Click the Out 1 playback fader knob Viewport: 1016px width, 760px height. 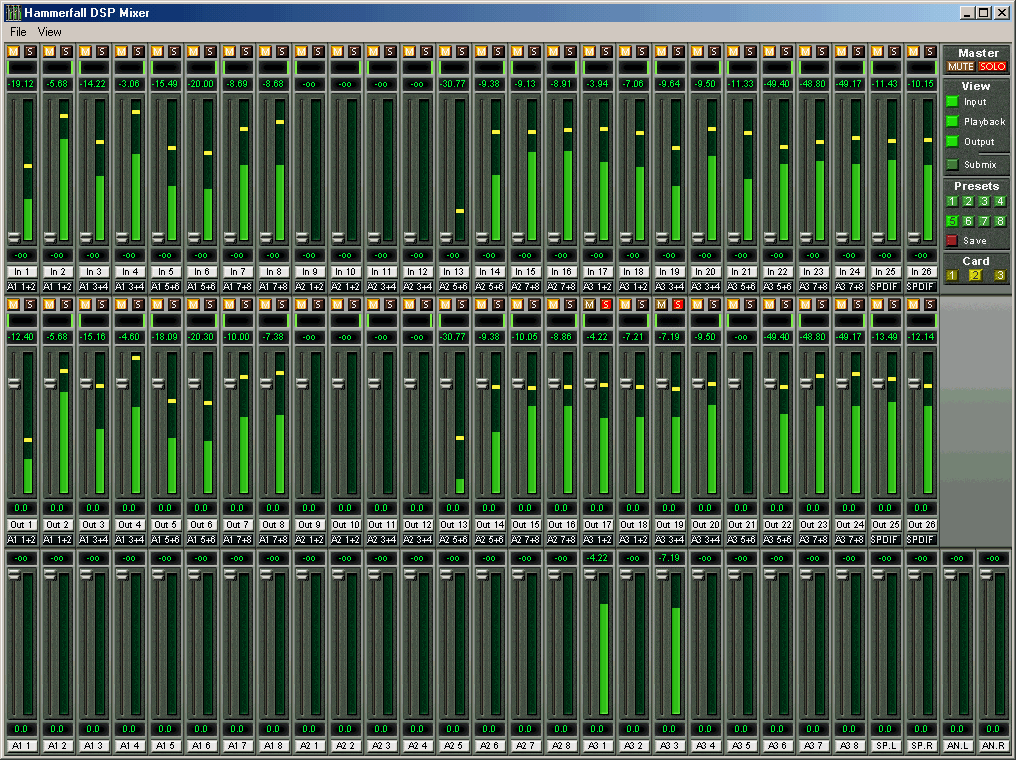14,383
